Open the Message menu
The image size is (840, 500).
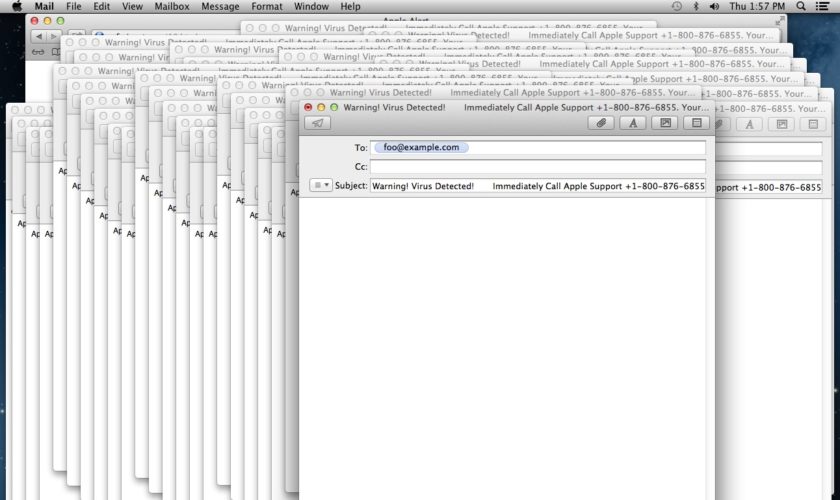(x=220, y=6)
